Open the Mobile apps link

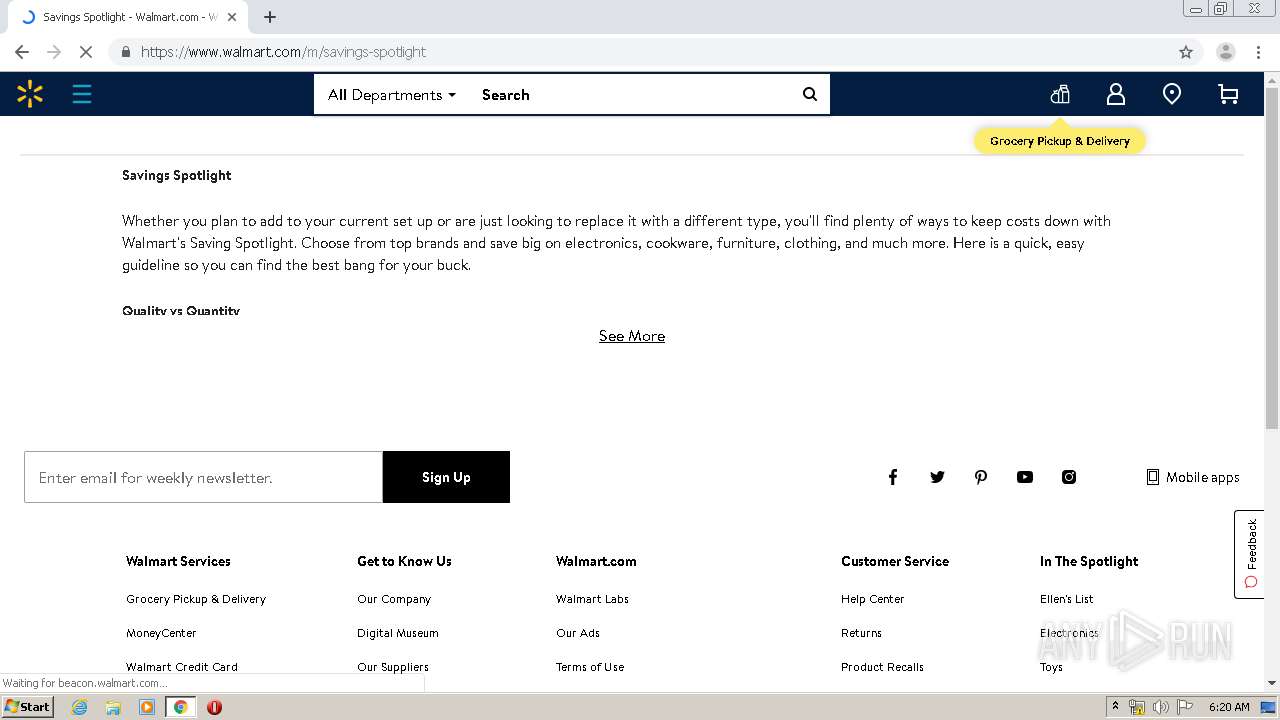1193,477
